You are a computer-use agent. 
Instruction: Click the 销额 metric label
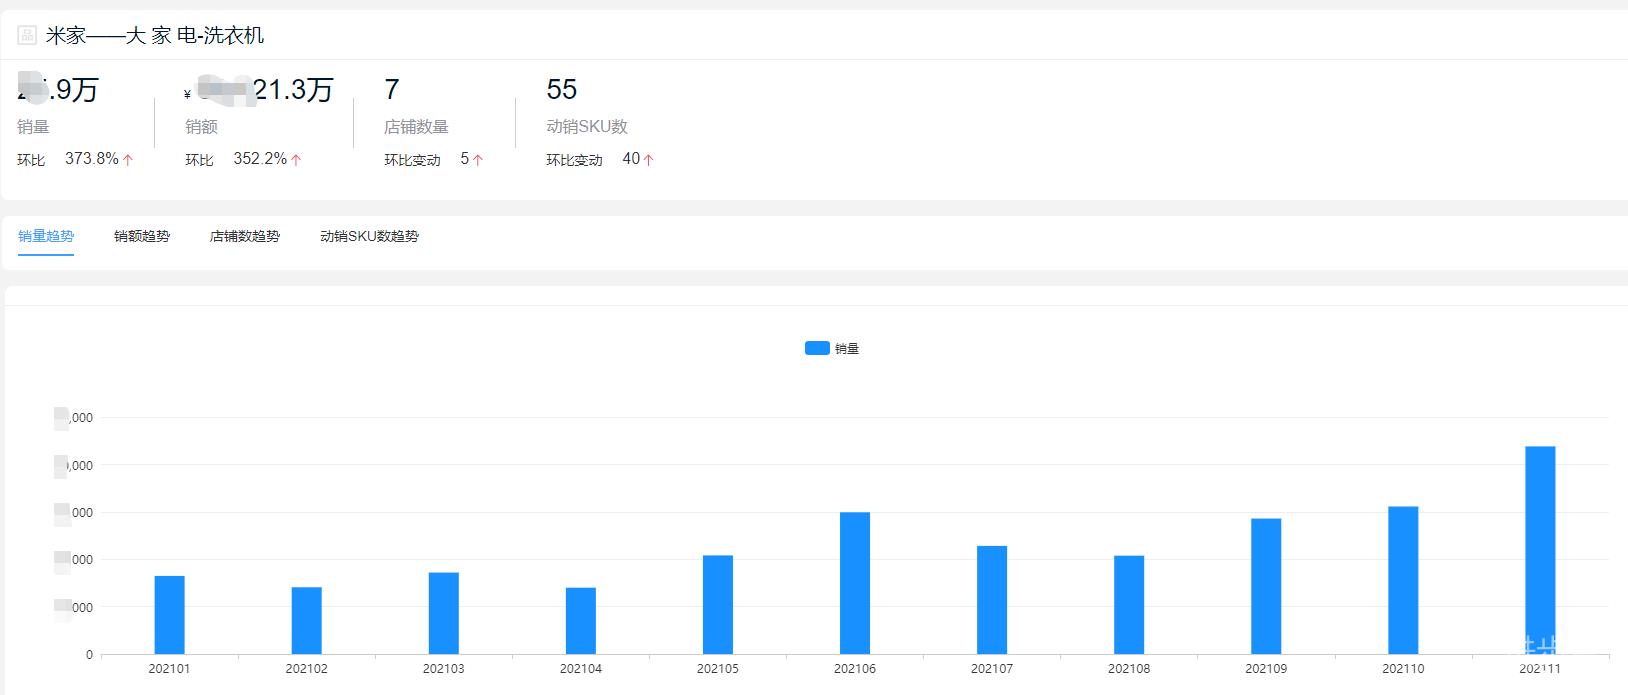[x=201, y=127]
